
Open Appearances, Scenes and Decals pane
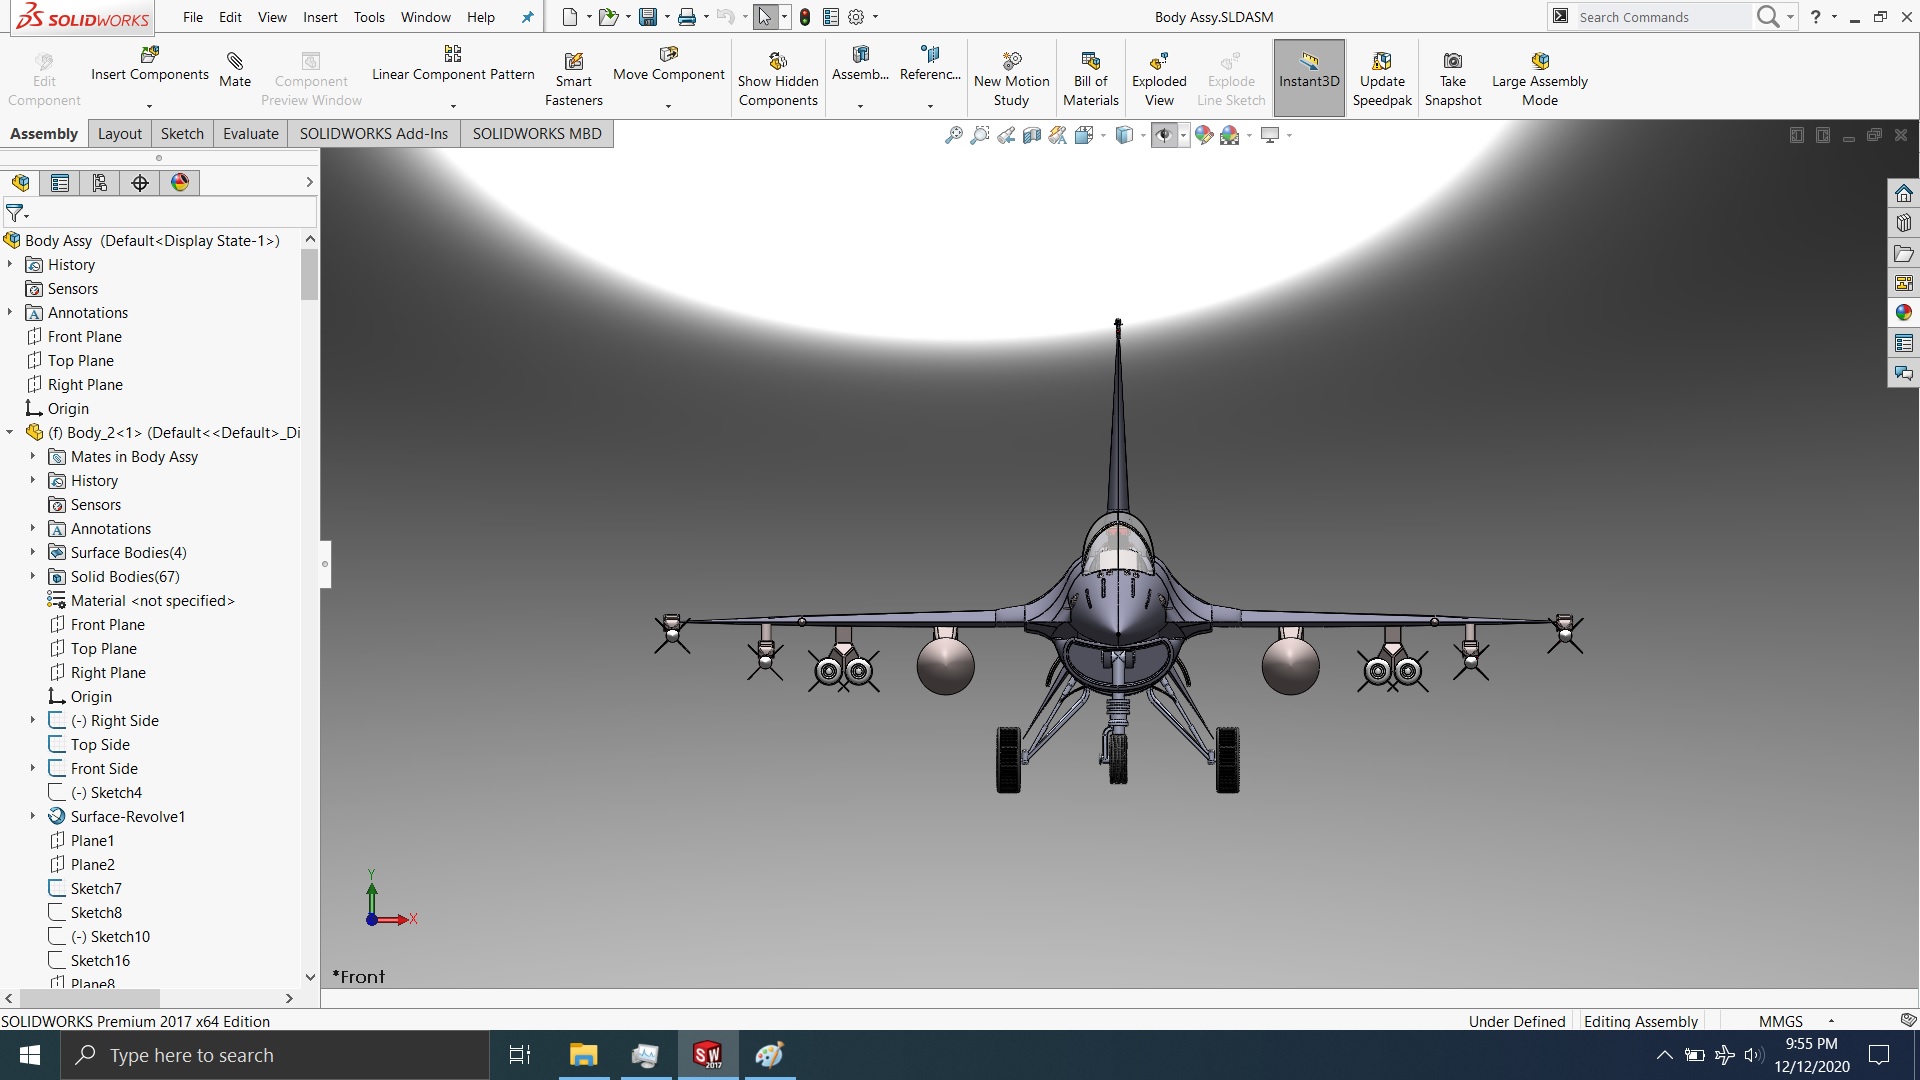click(x=1903, y=313)
